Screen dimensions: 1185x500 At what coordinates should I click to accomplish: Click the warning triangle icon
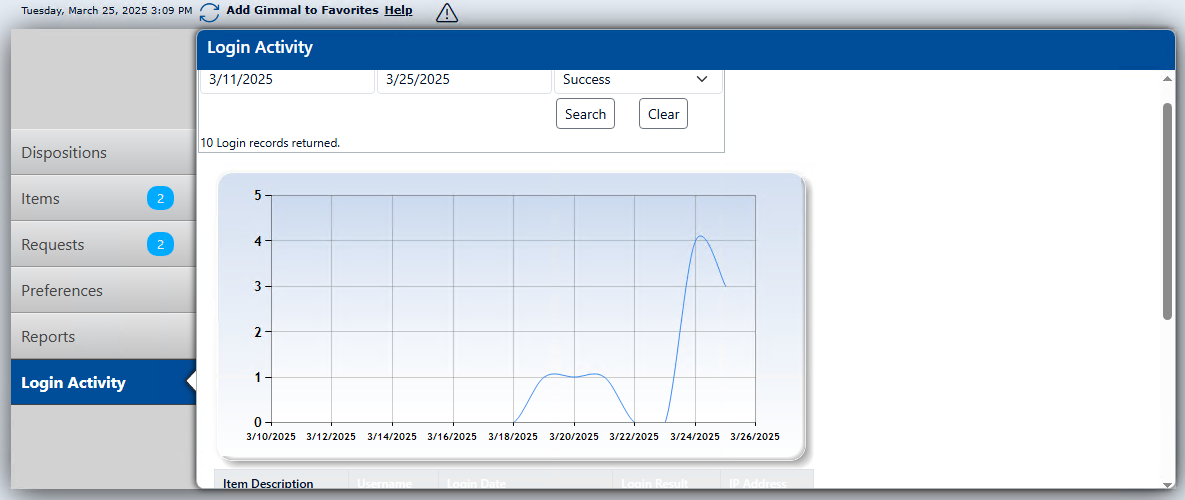(447, 13)
